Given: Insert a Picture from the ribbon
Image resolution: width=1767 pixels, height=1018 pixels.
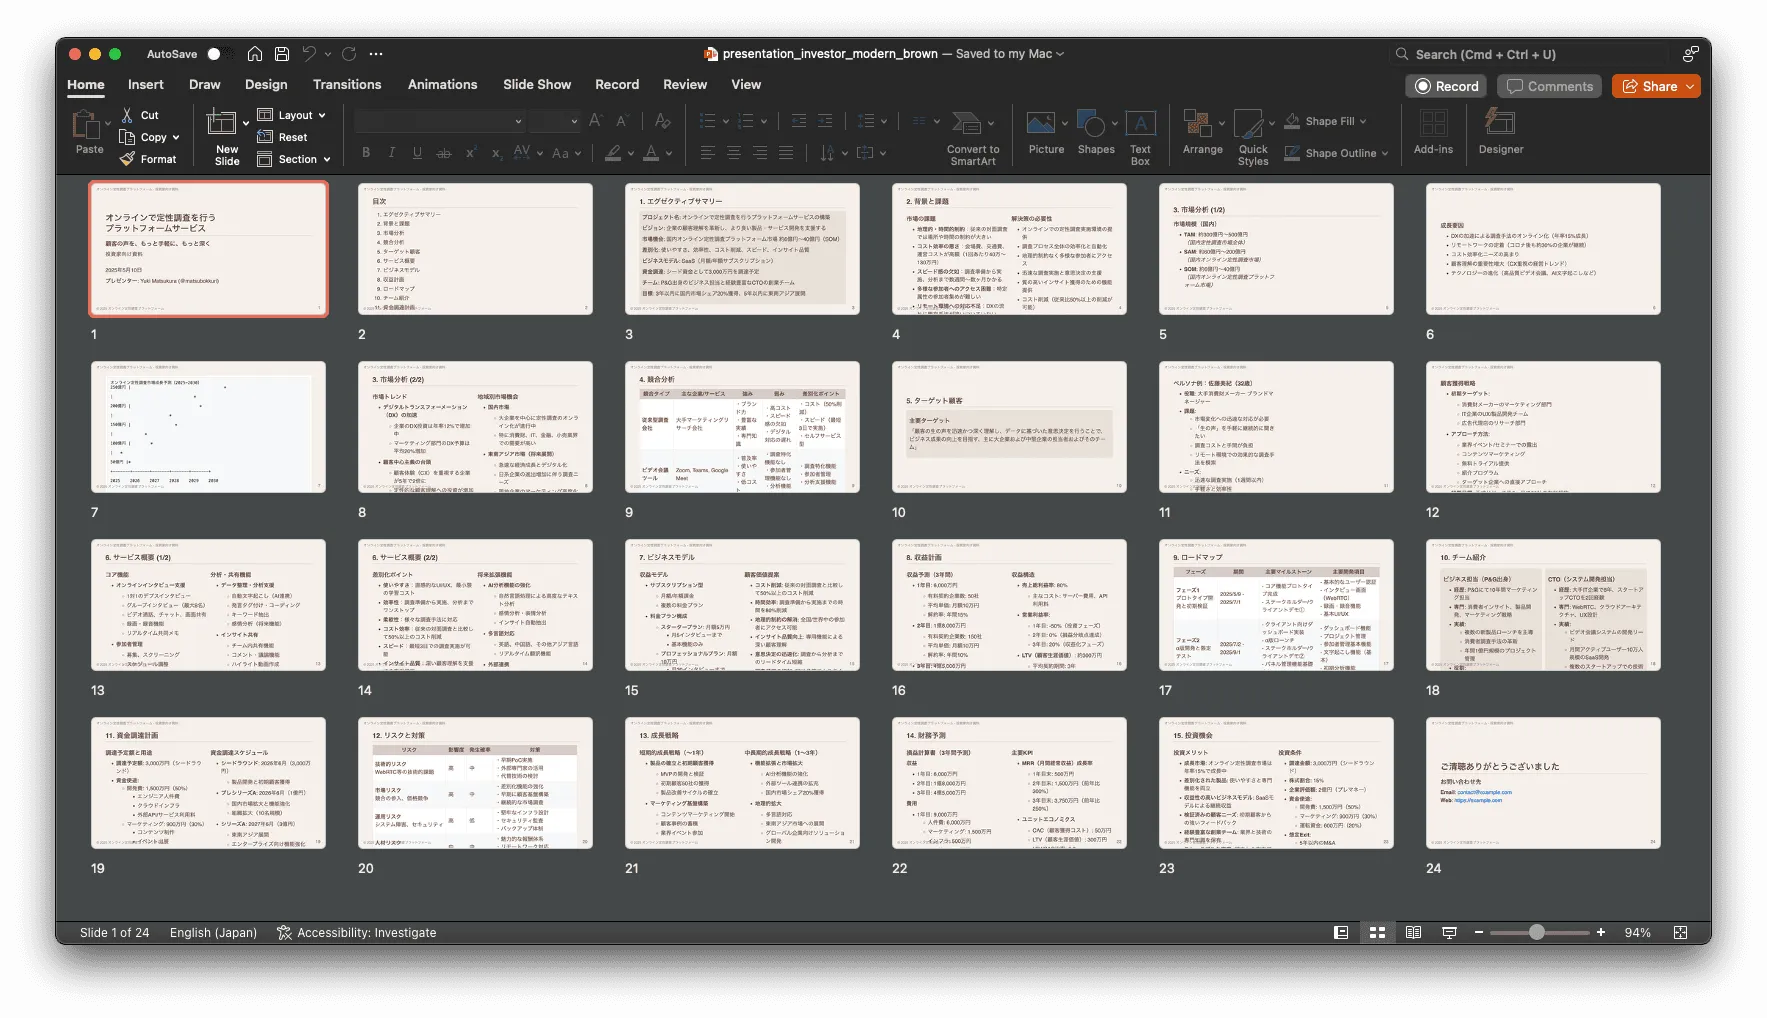Looking at the screenshot, I should [1041, 123].
